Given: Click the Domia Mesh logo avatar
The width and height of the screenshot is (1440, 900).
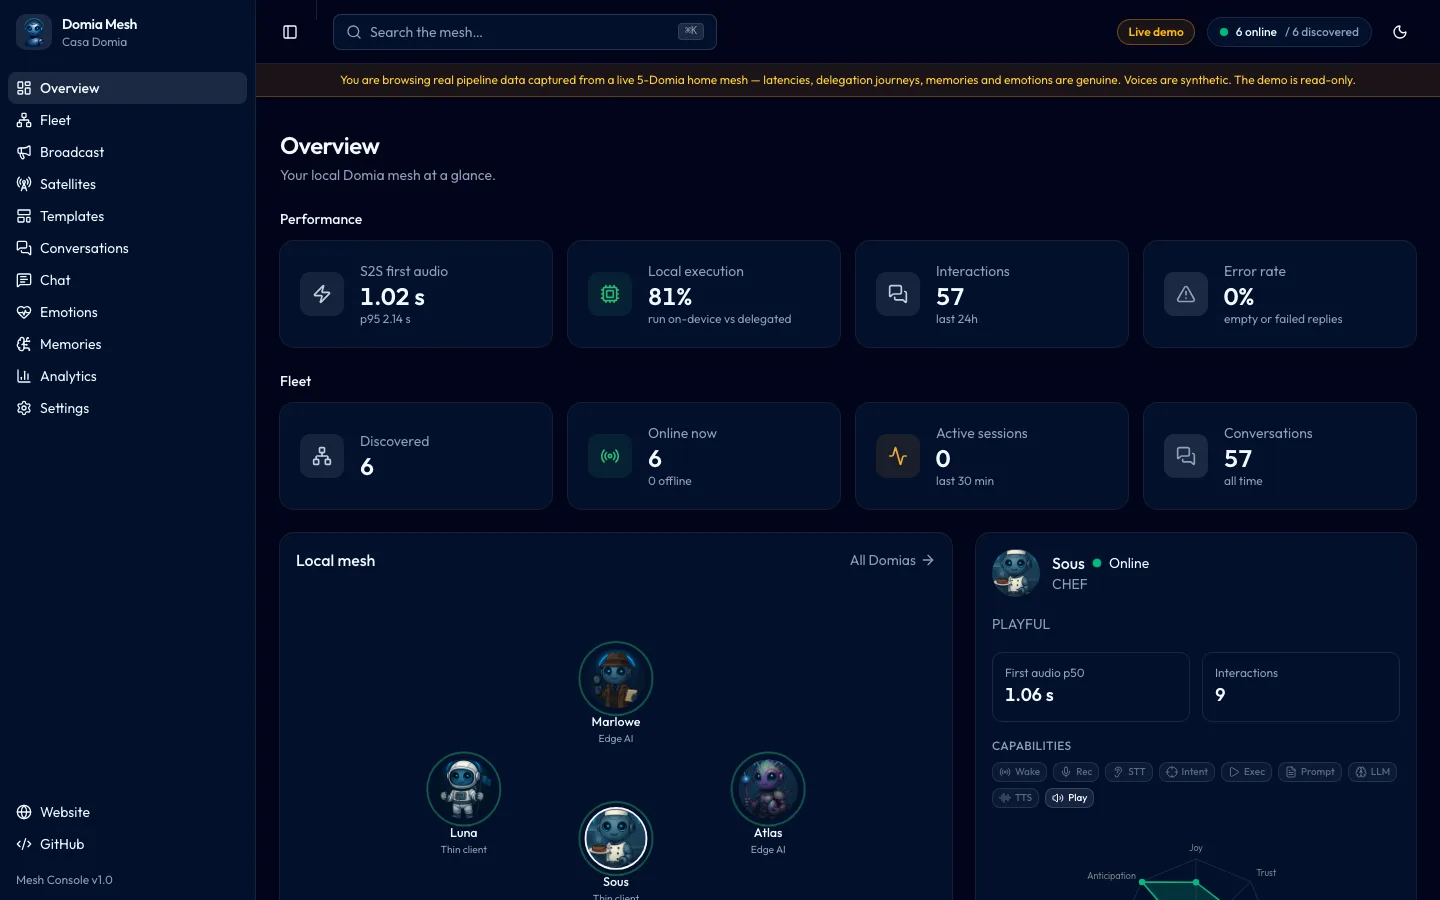Looking at the screenshot, I should [x=34, y=32].
